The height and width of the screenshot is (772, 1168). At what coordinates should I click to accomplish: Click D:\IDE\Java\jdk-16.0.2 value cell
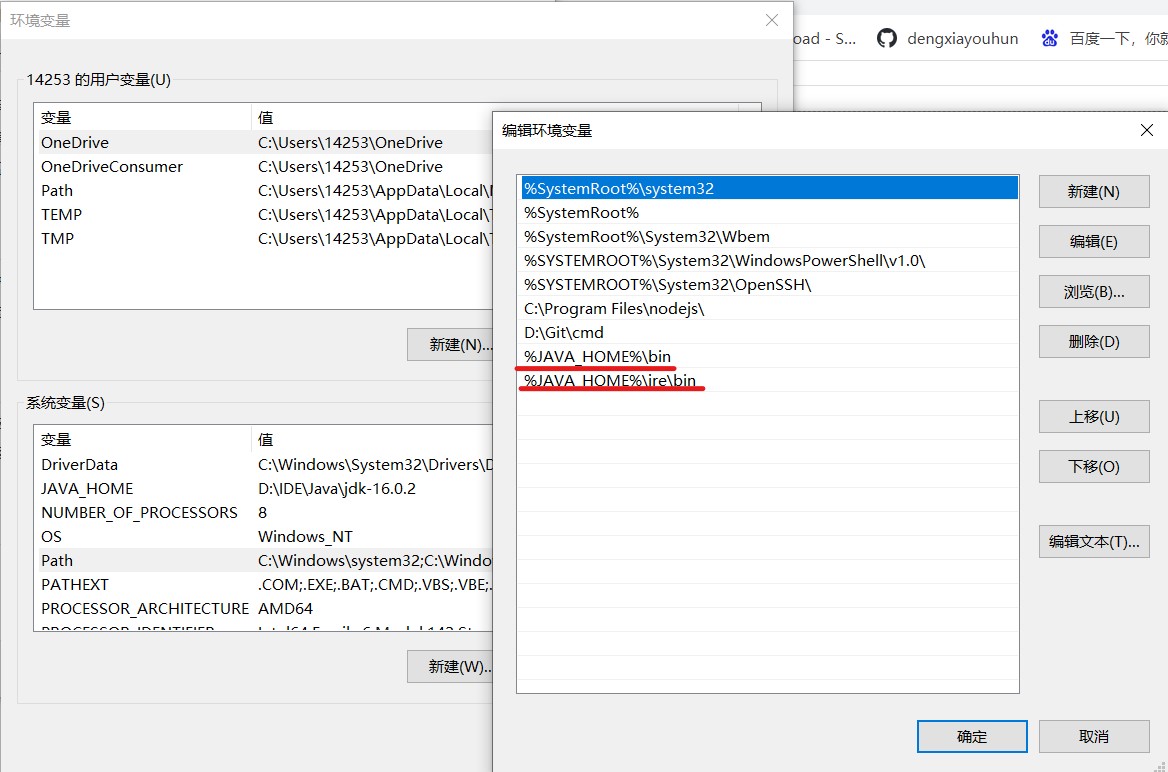(337, 489)
